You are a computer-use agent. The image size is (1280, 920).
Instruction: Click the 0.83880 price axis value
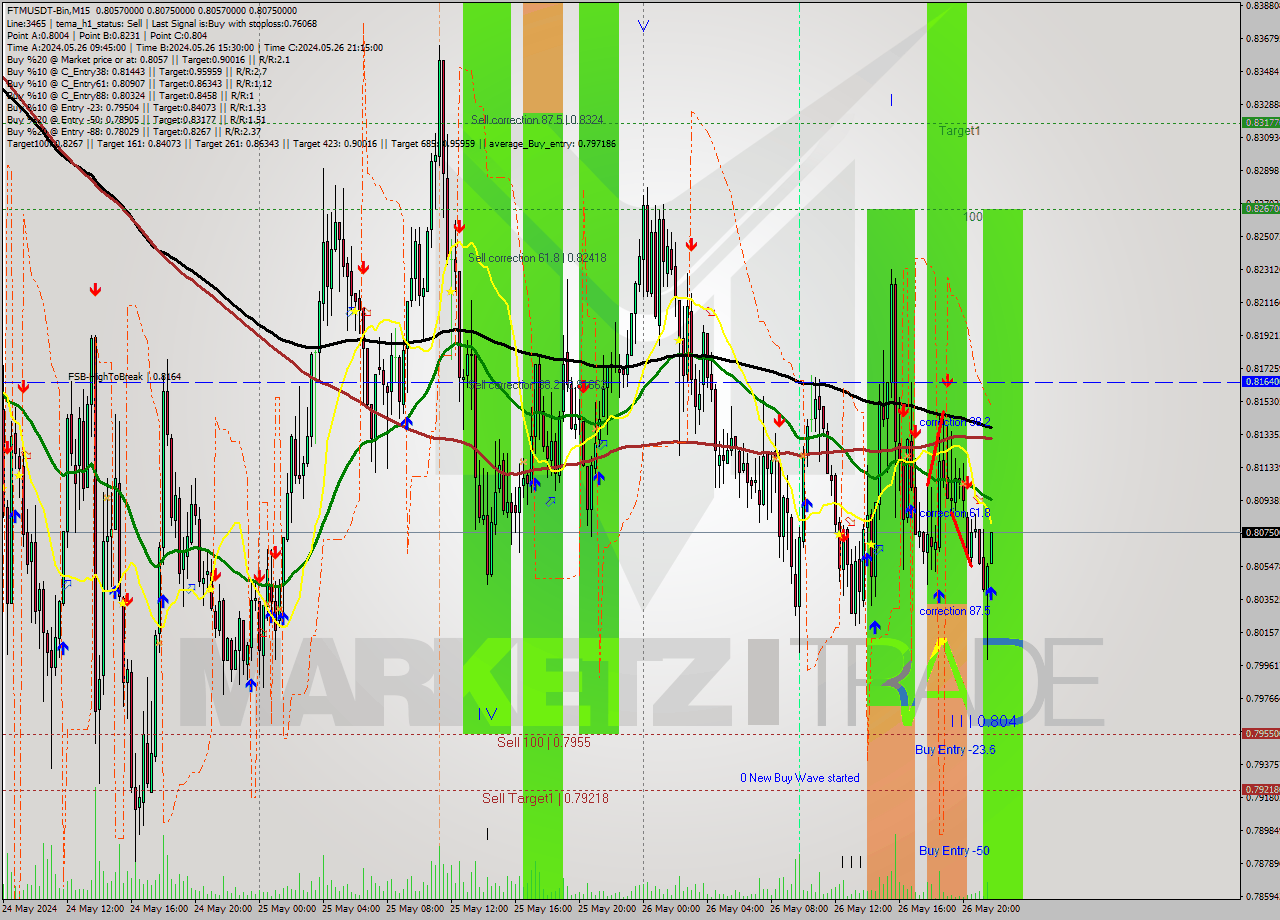click(x=1263, y=5)
